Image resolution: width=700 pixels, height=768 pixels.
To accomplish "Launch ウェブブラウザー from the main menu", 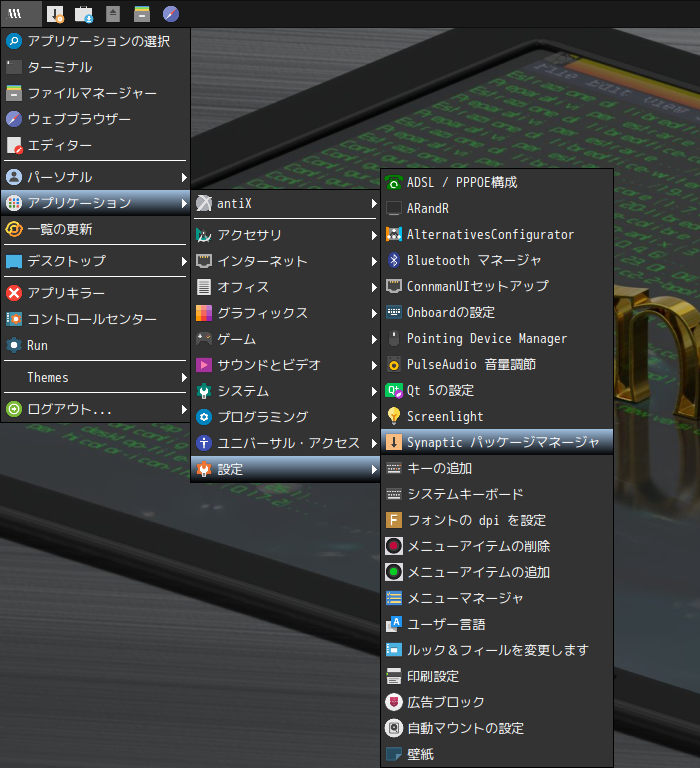I will (96, 119).
